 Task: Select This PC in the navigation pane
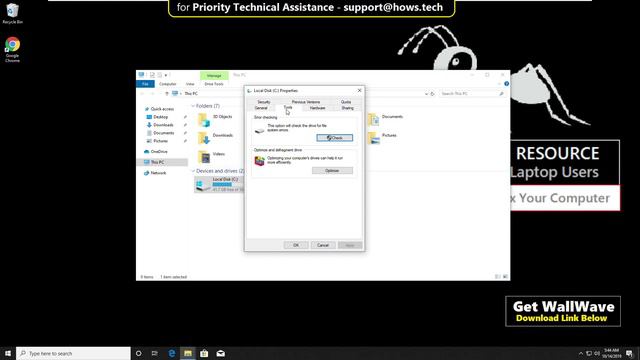(x=158, y=162)
